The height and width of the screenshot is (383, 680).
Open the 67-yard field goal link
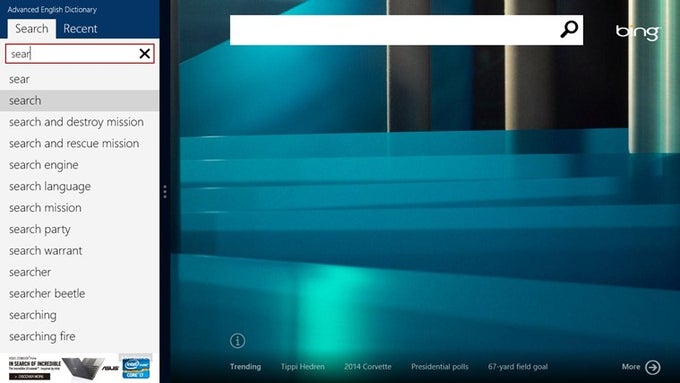pos(518,367)
